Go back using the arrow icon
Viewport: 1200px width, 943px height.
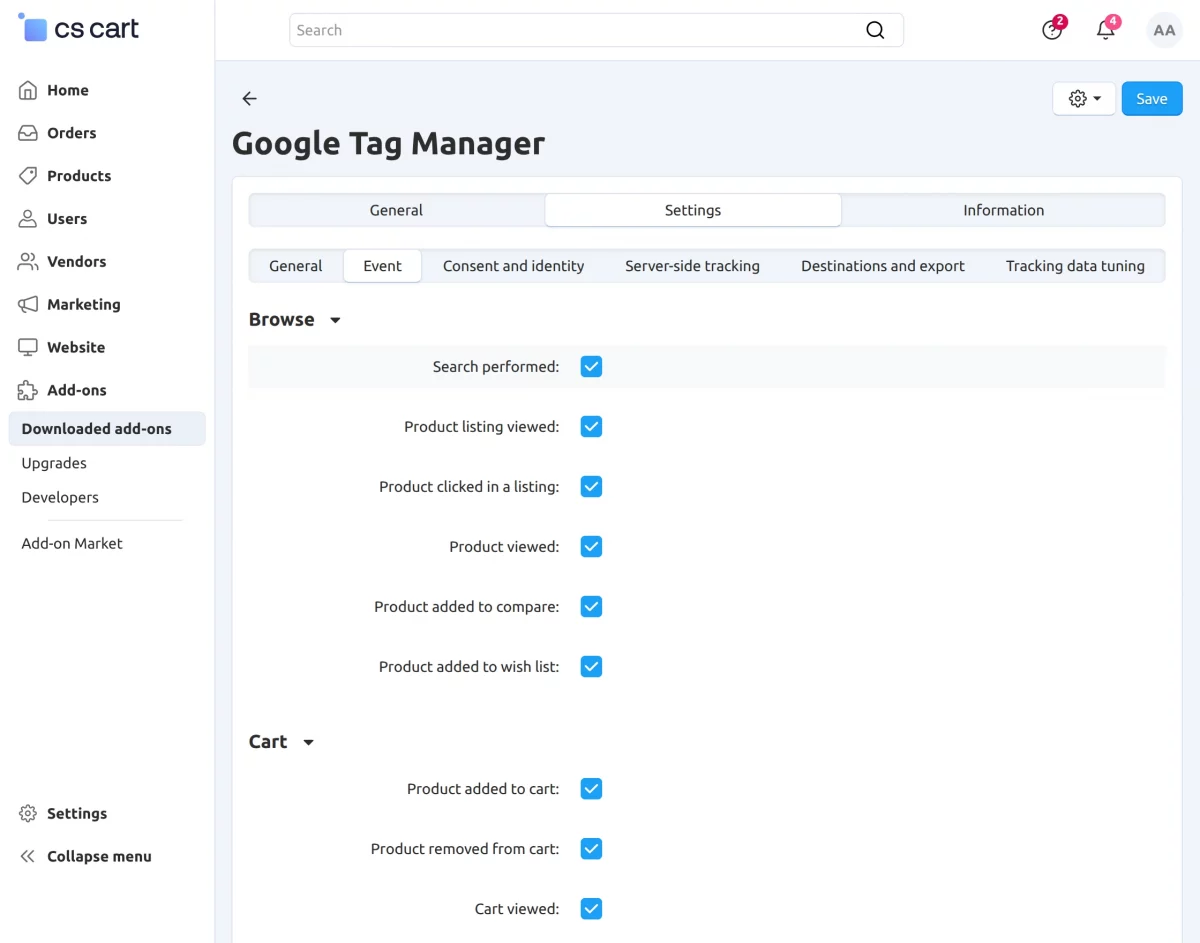pyautogui.click(x=250, y=98)
